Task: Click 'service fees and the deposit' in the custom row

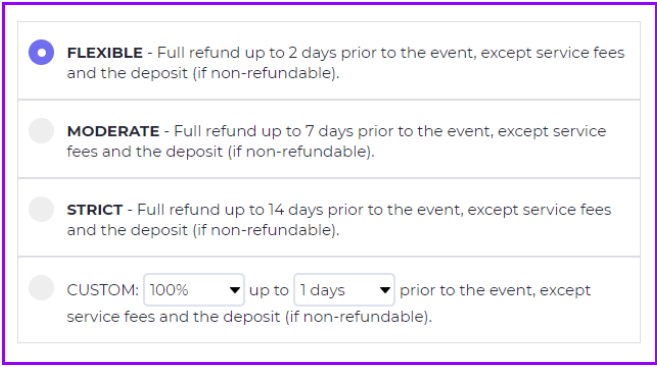Action: click(173, 317)
